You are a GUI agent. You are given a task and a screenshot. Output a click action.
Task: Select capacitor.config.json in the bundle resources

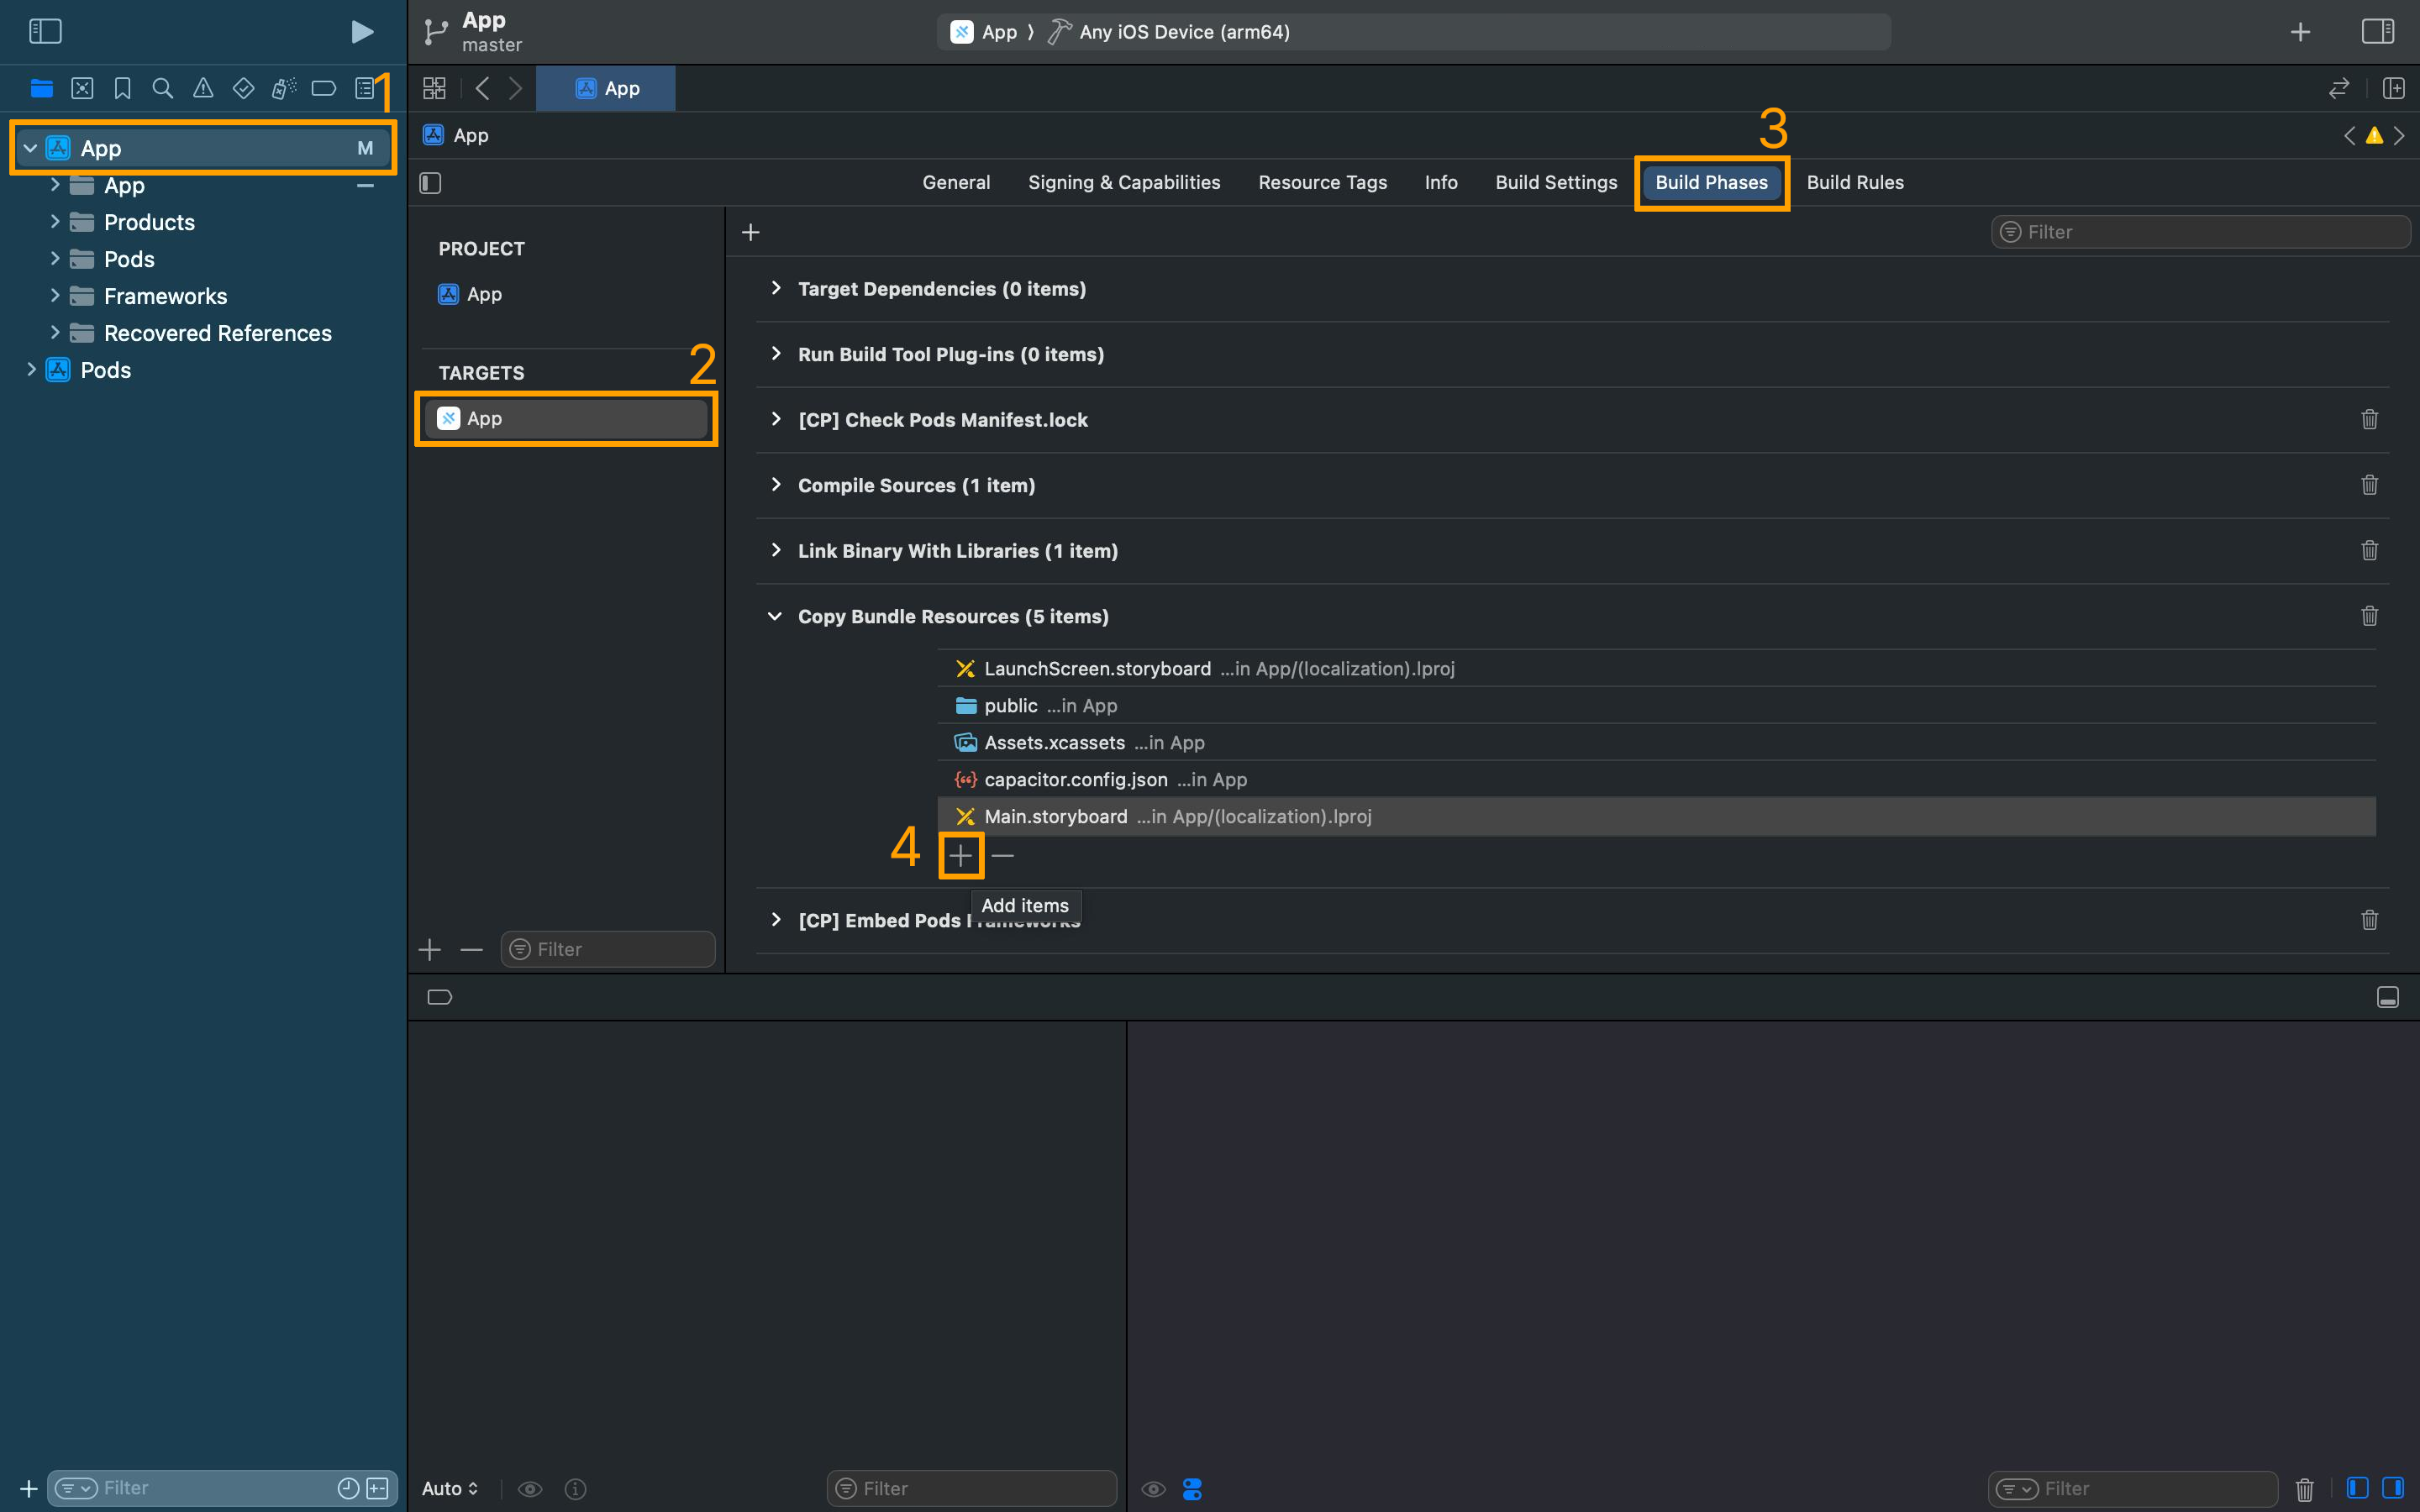(x=1075, y=780)
